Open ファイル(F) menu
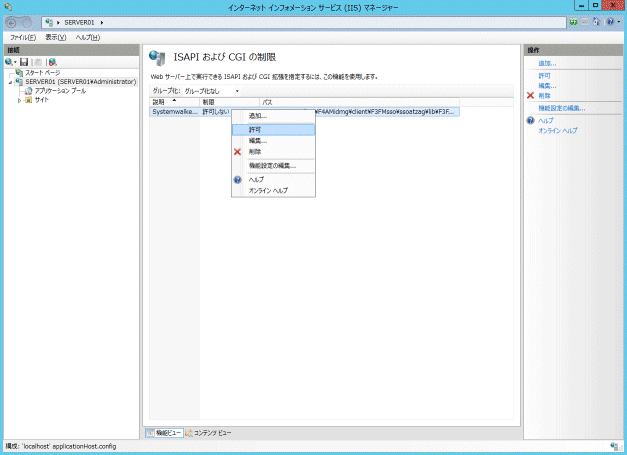This screenshot has width=627, height=455. tap(23, 37)
